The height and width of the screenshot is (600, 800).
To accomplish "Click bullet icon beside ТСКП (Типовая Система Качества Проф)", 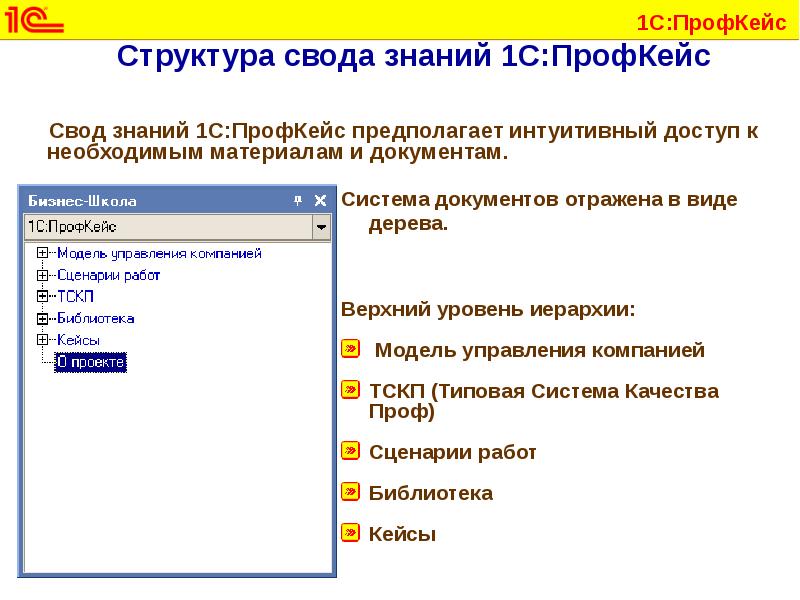I will coord(350,389).
